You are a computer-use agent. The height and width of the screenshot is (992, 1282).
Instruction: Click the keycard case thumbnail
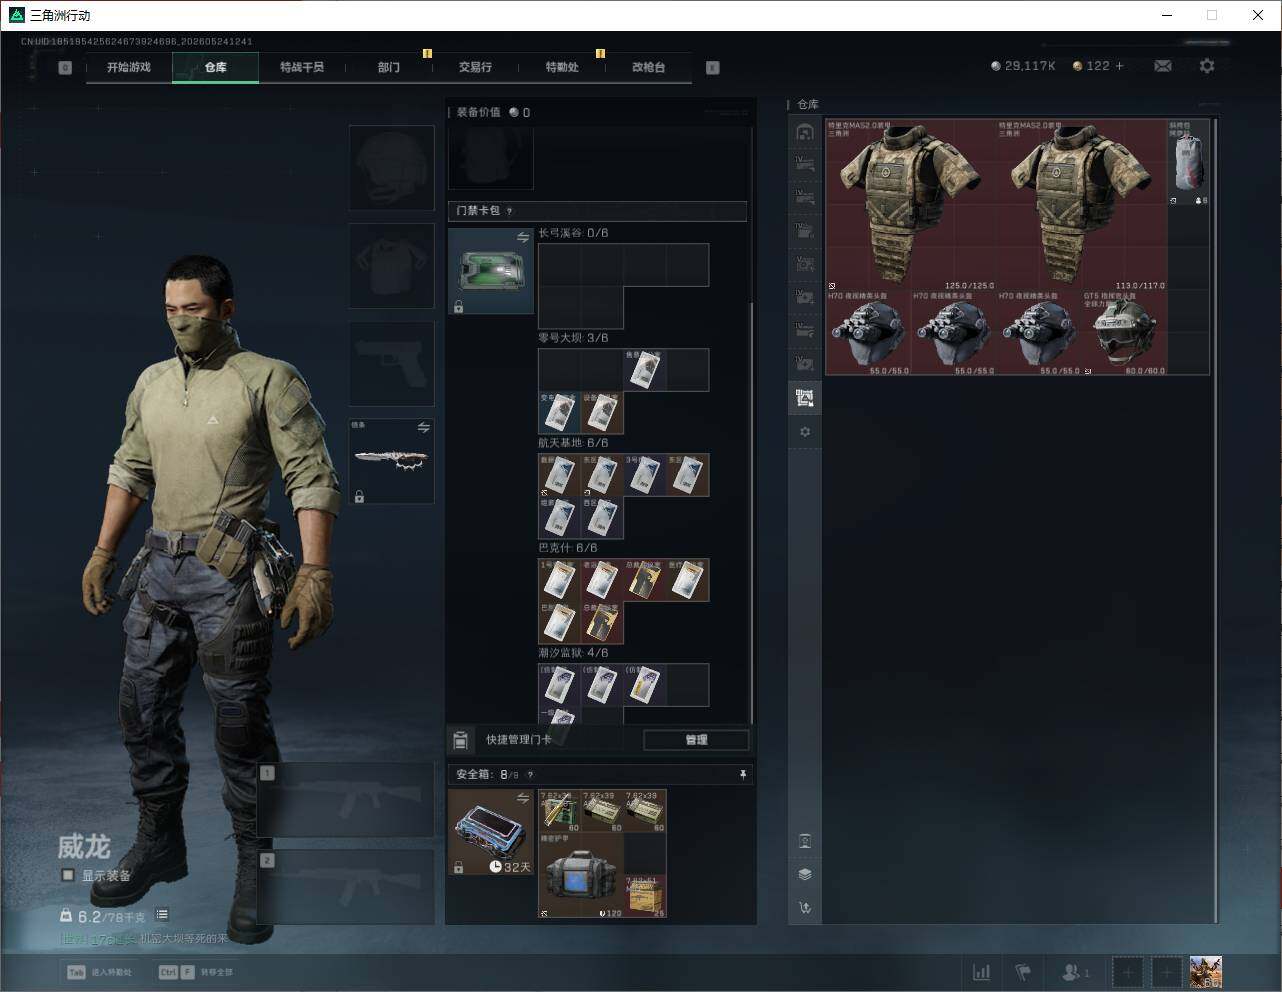click(491, 271)
